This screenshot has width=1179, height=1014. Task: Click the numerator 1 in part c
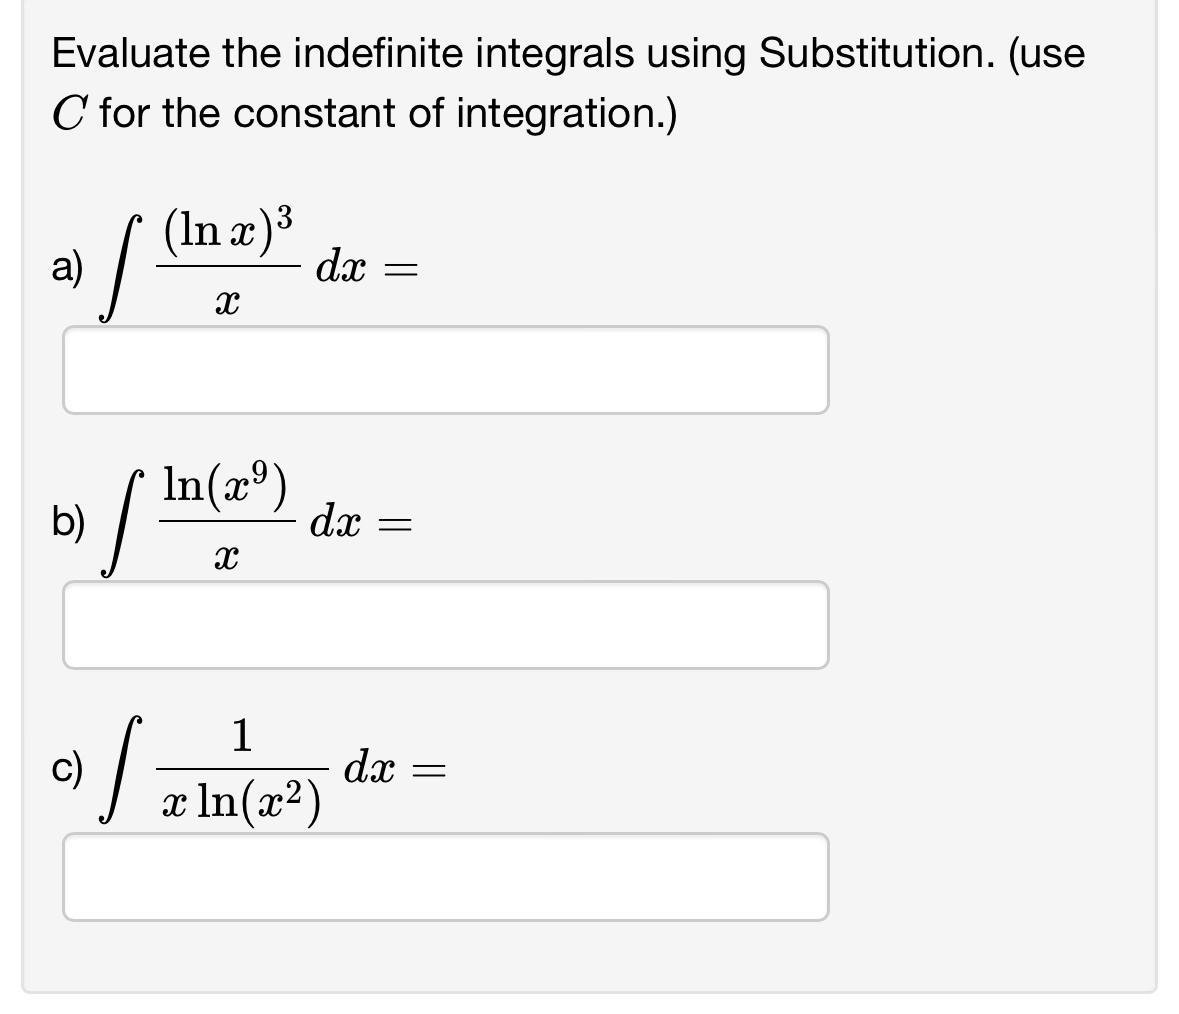pyautogui.click(x=242, y=735)
